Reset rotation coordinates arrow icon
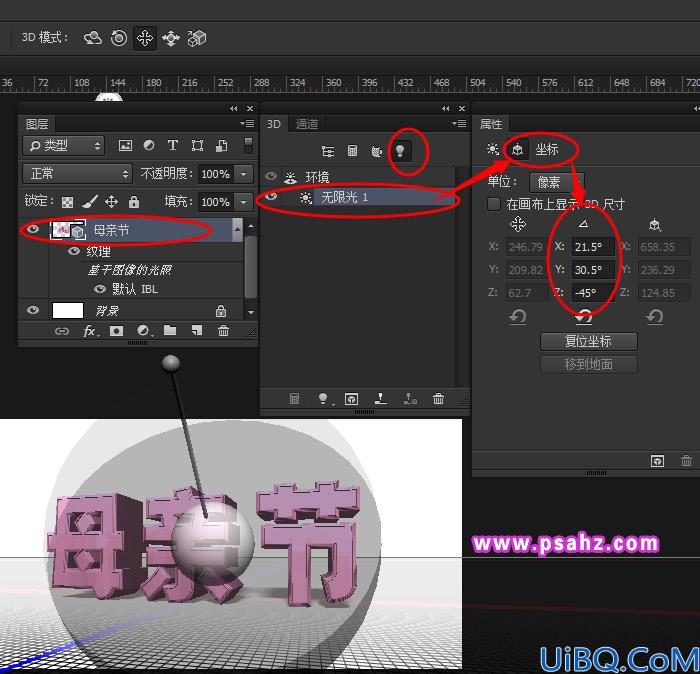Viewport: 700px width, 674px height. (x=583, y=317)
